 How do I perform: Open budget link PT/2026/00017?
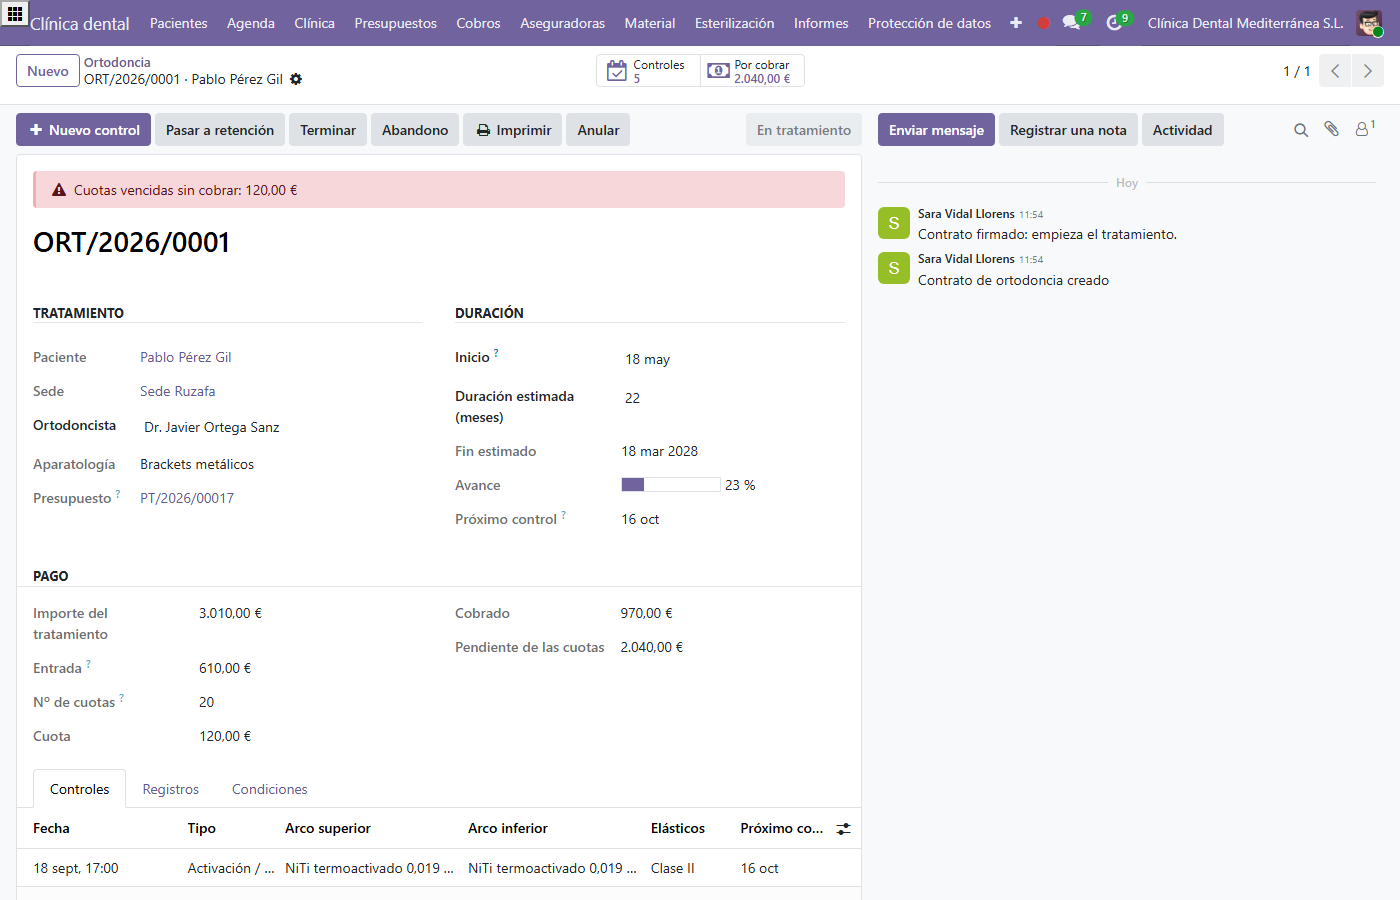pyautogui.click(x=187, y=498)
